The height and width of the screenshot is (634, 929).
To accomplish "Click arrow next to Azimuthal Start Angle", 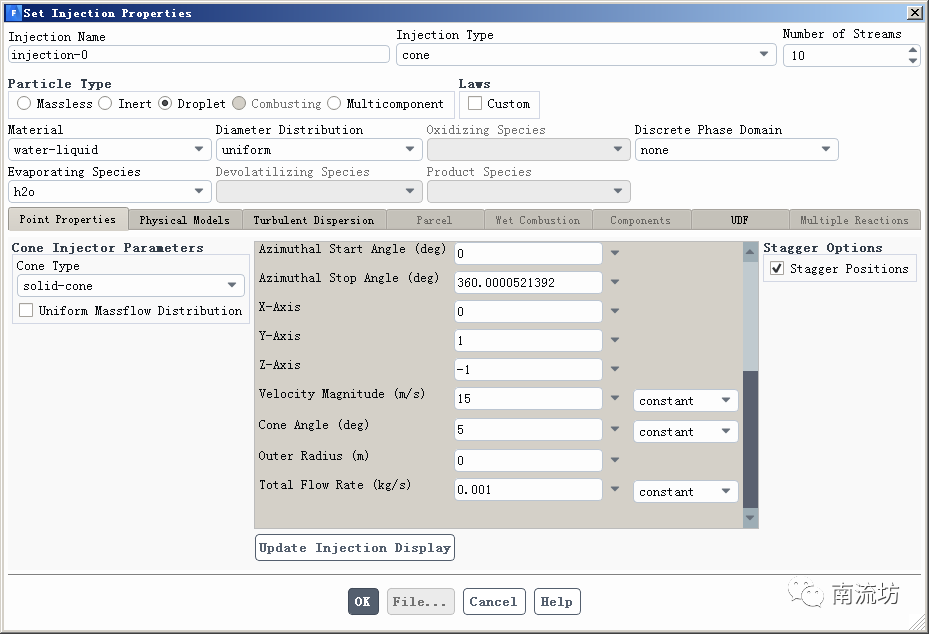I will click(615, 253).
